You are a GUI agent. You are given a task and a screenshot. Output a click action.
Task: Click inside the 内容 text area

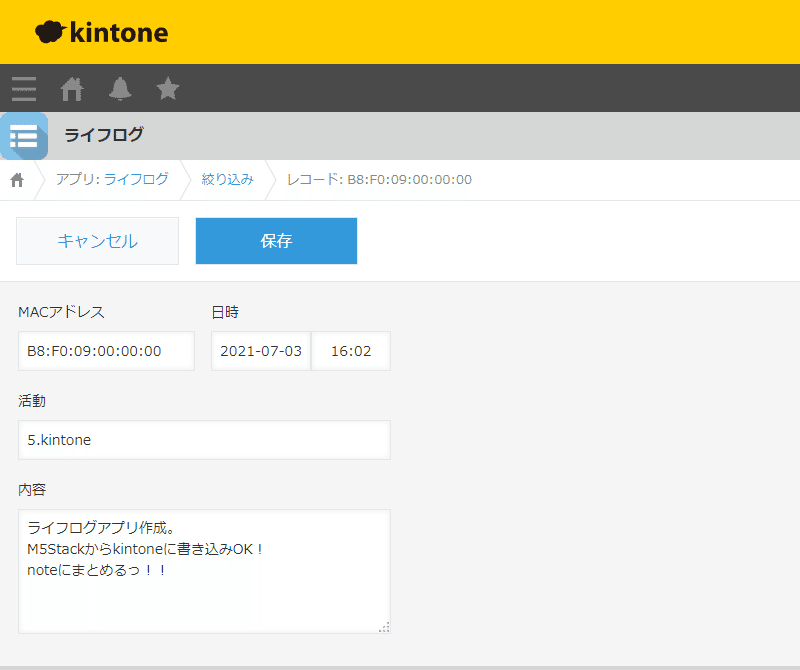coord(204,572)
